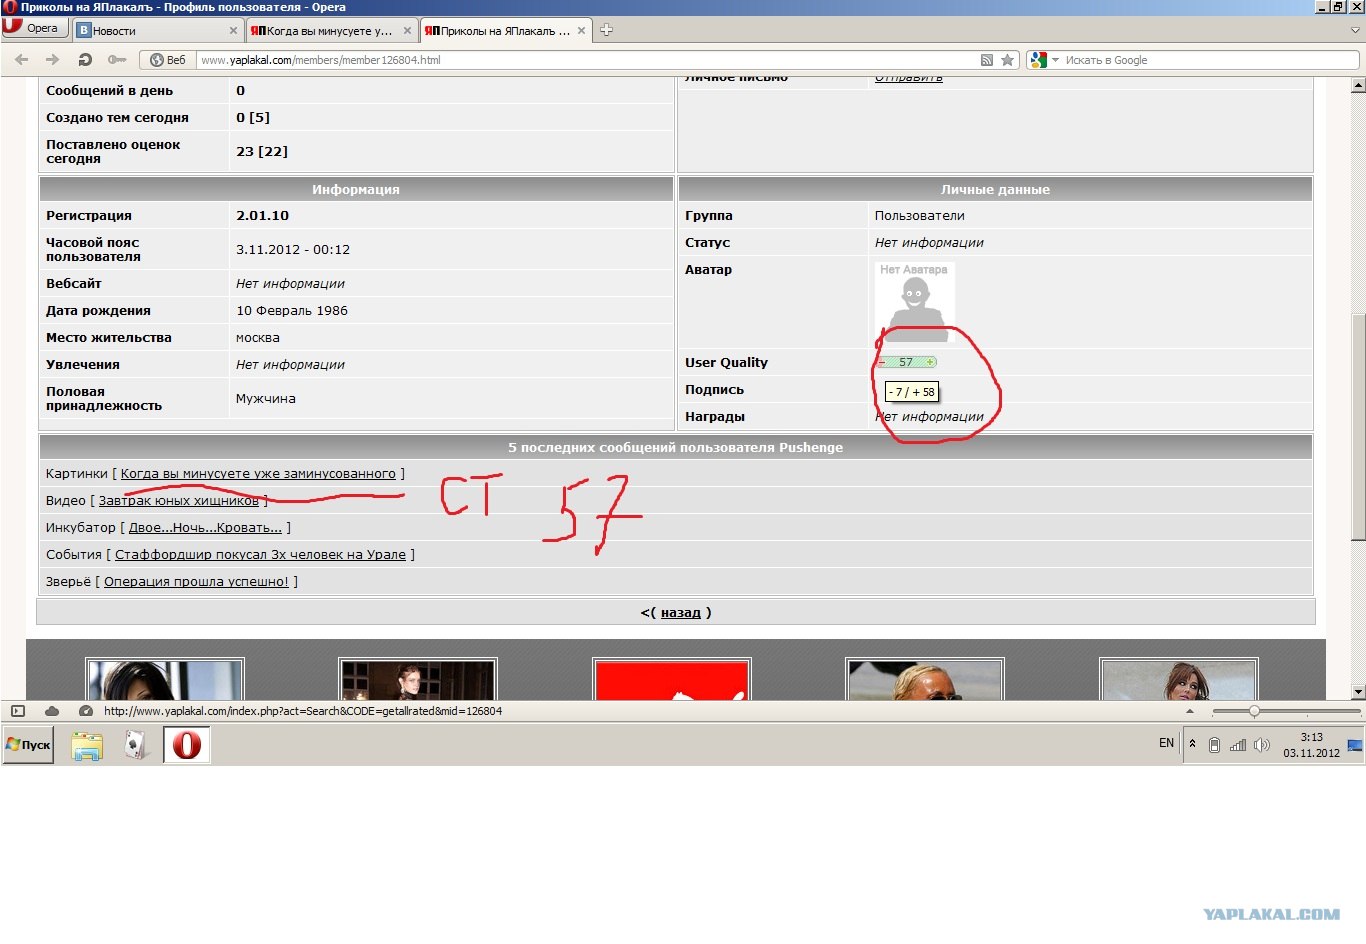Adjust the page zoom slider
Image resolution: width=1366 pixels, height=944 pixels.
pyautogui.click(x=1254, y=711)
